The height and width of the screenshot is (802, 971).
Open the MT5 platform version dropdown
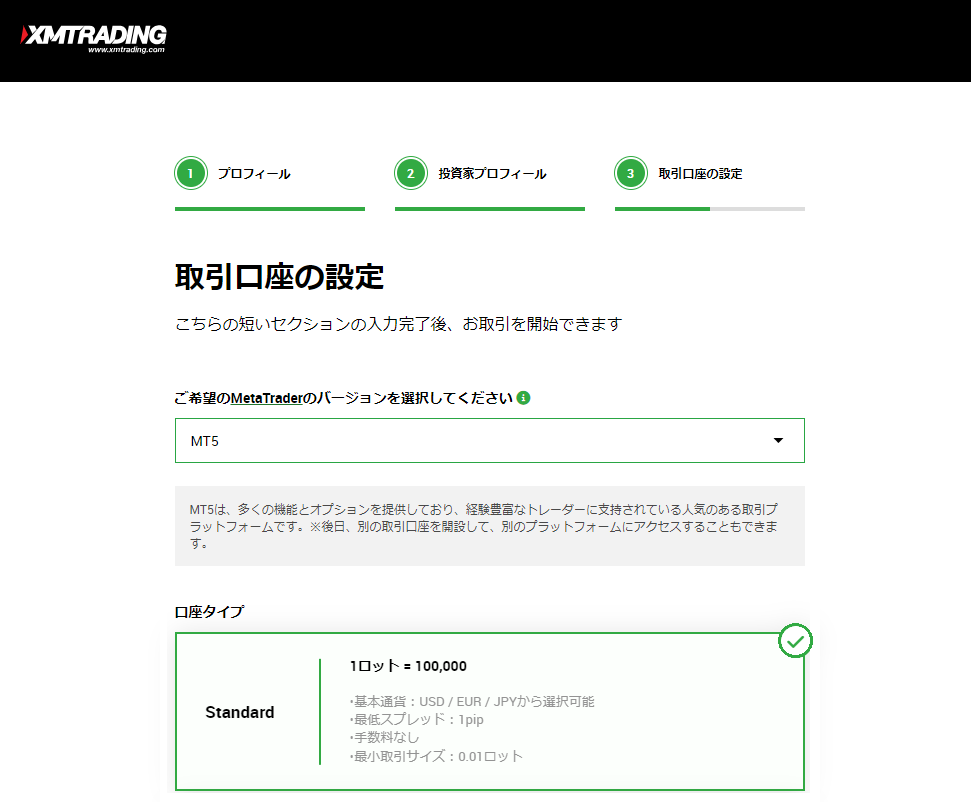click(490, 440)
